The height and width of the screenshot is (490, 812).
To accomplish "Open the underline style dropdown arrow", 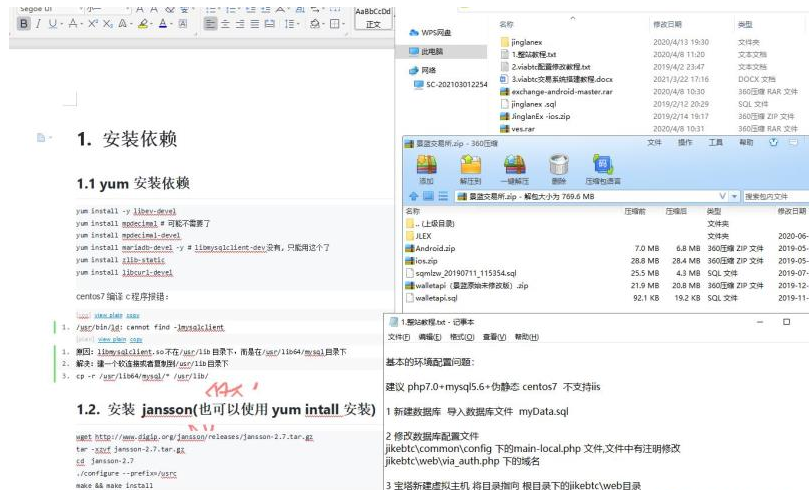I will pyautogui.click(x=62, y=24).
